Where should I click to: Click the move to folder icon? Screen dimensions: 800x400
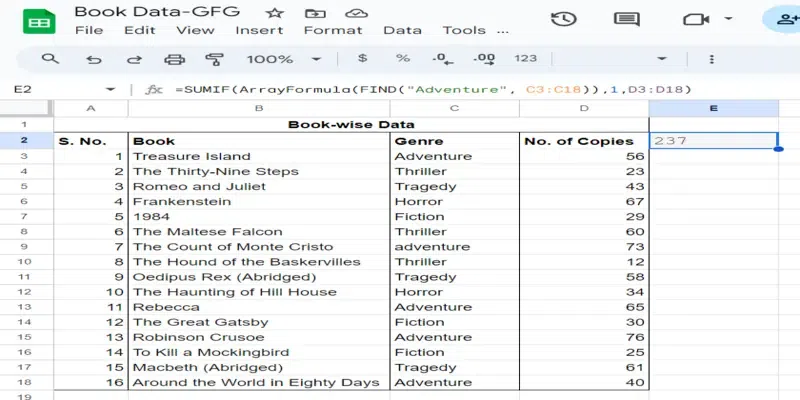pos(315,15)
